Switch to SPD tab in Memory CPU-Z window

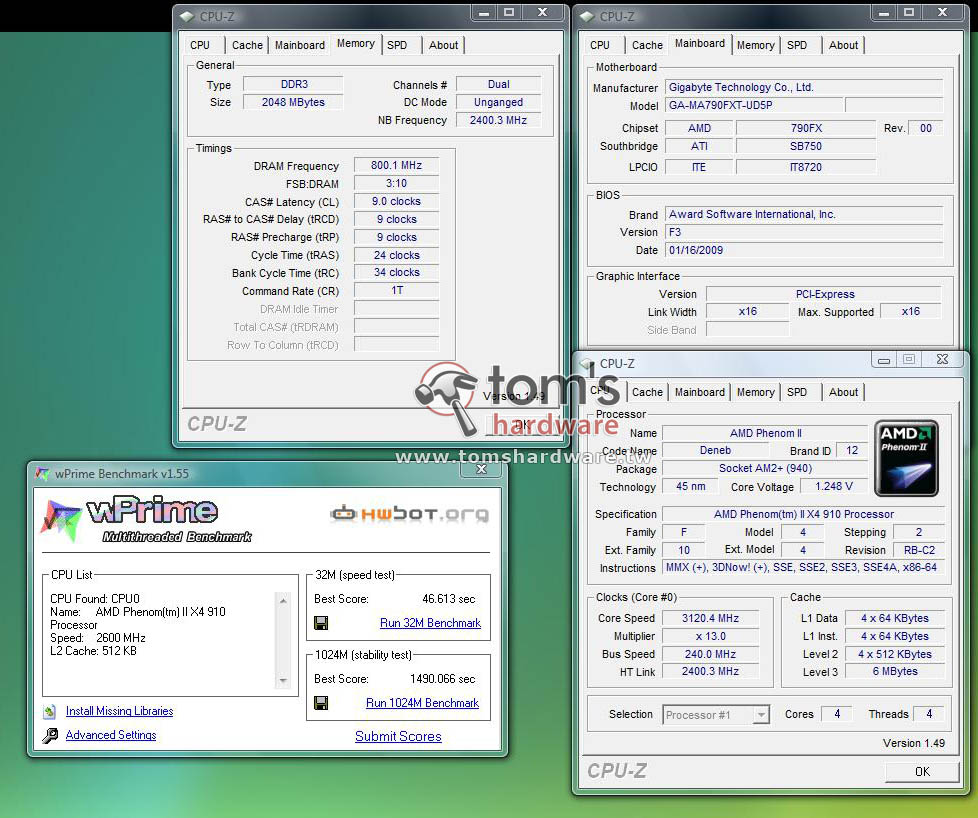click(397, 45)
